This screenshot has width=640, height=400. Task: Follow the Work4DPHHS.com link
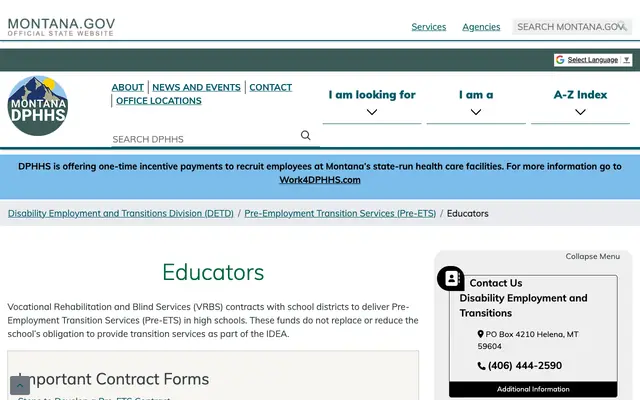pos(320,180)
